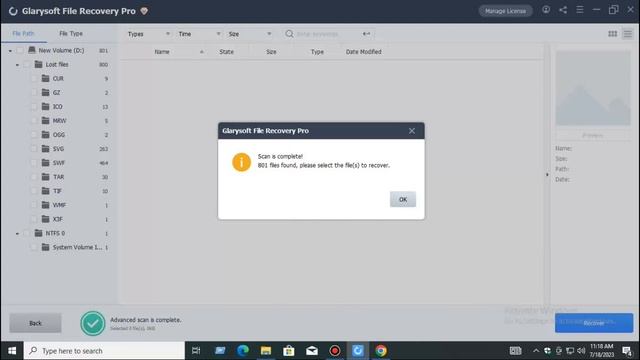The image size is (640, 360).
Task: Click OK in the scan complete dialog
Action: pos(402,199)
